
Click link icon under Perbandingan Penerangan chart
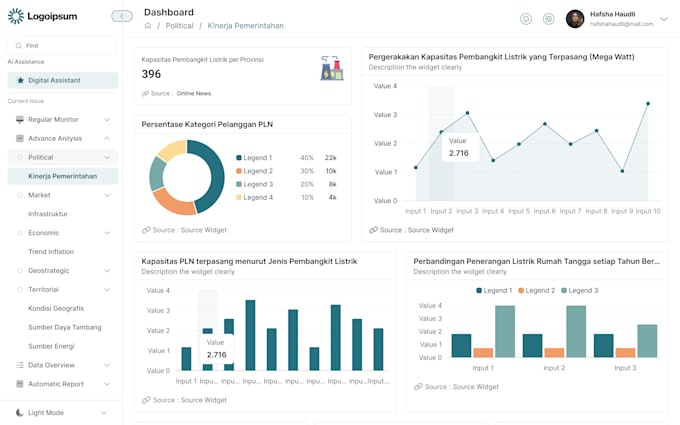tap(418, 386)
